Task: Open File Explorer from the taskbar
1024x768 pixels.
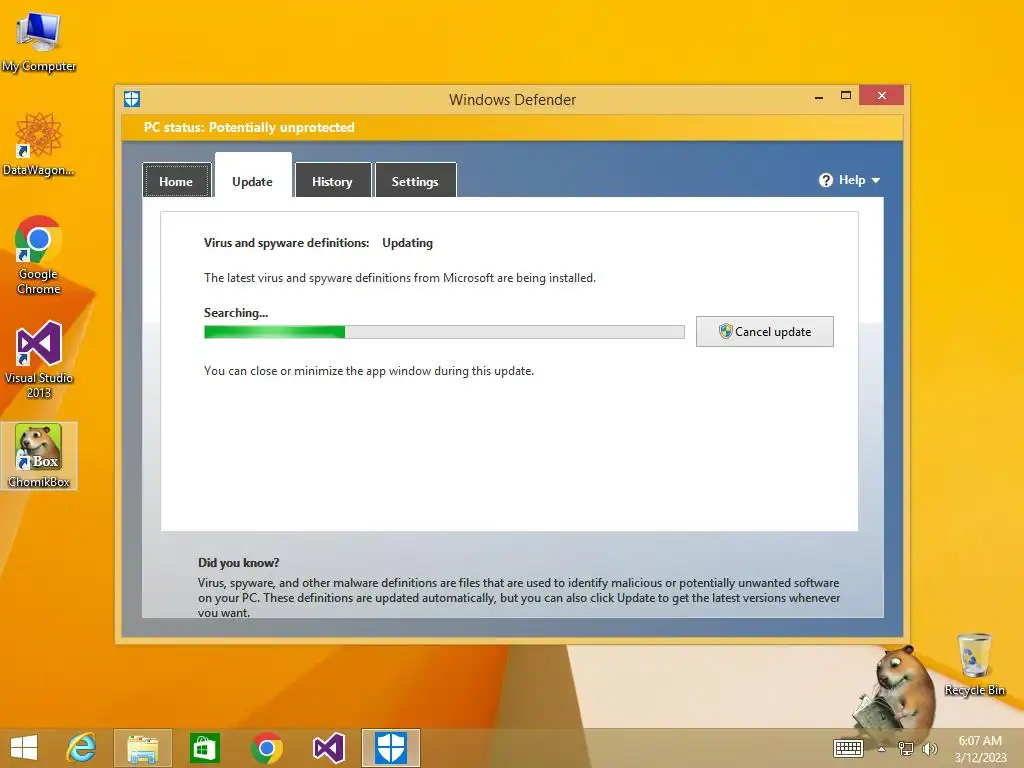Action: point(142,748)
